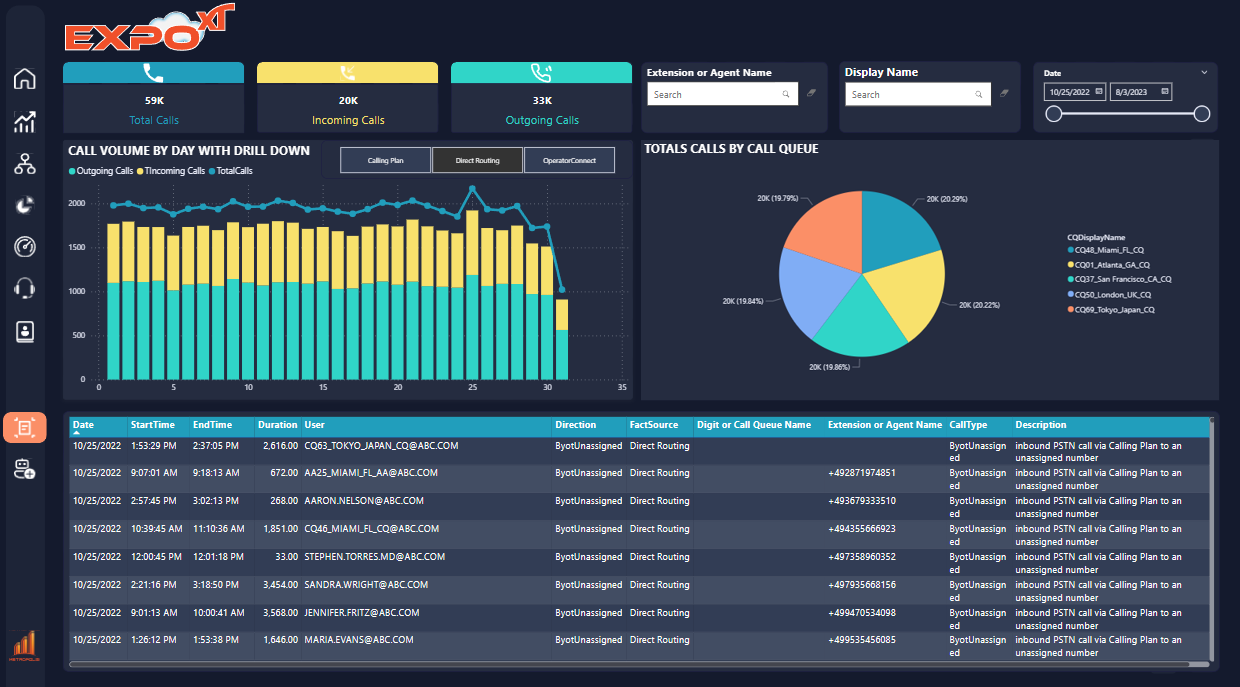The width and height of the screenshot is (1240, 687).
Task: Focus the Display Name search box
Action: [x=918, y=94]
